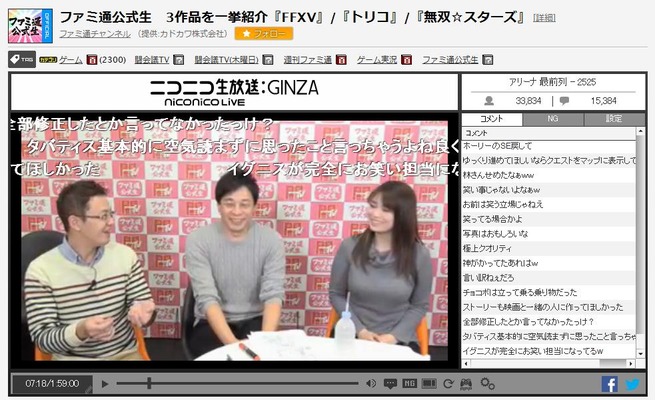This screenshot has height=400, width=655.
Task: Select comment 言い訳ねぇだろ
Action: point(548,278)
